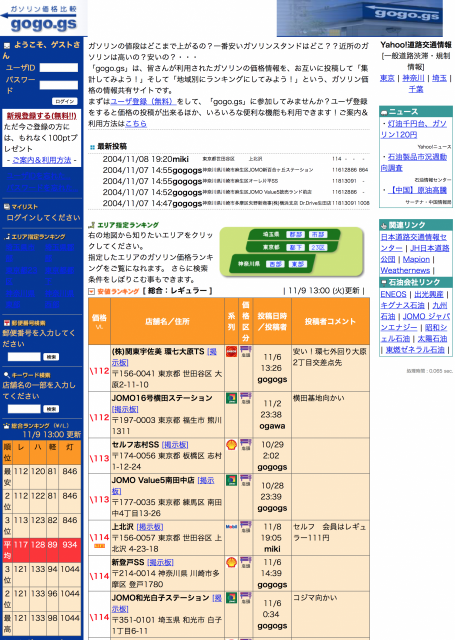Click the keyword search input box
This screenshot has width=455, height=640.
click(x=24, y=409)
